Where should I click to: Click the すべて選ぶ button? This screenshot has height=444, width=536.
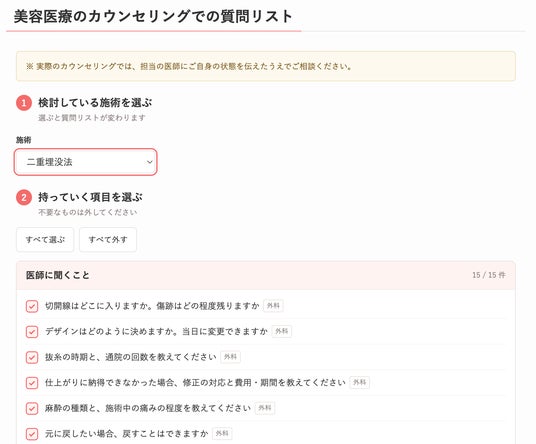[x=45, y=240]
